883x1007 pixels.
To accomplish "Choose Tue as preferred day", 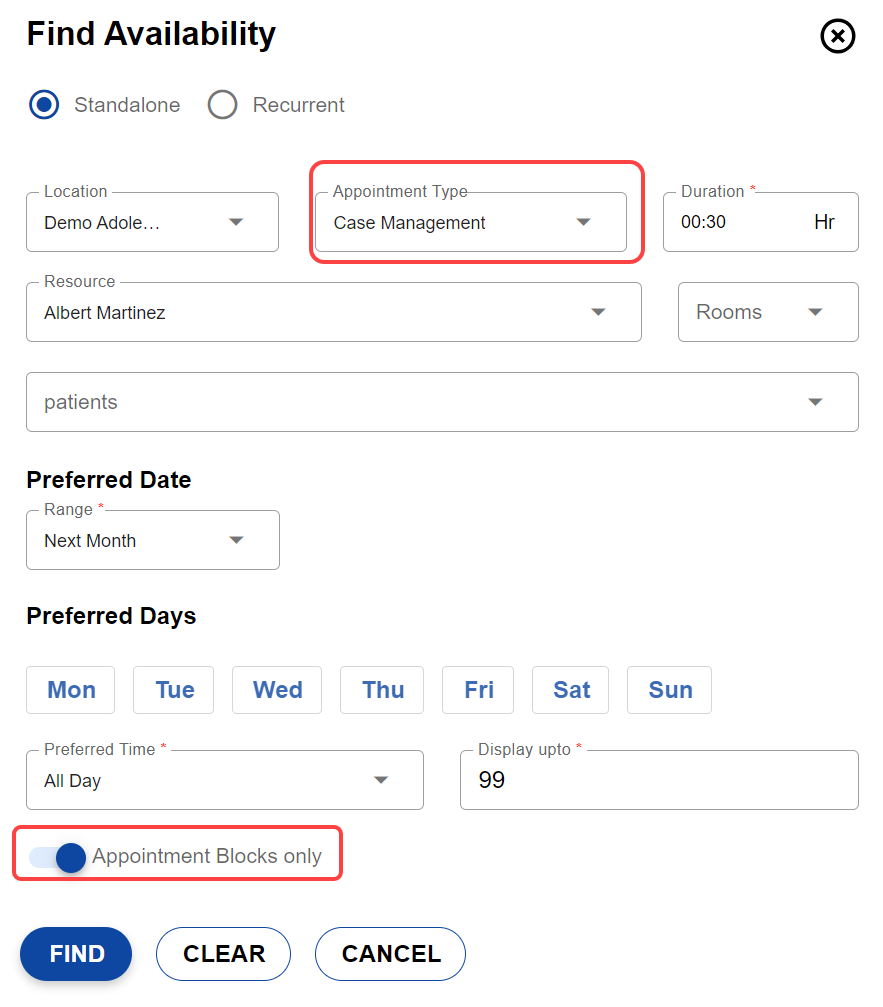I will 174,690.
